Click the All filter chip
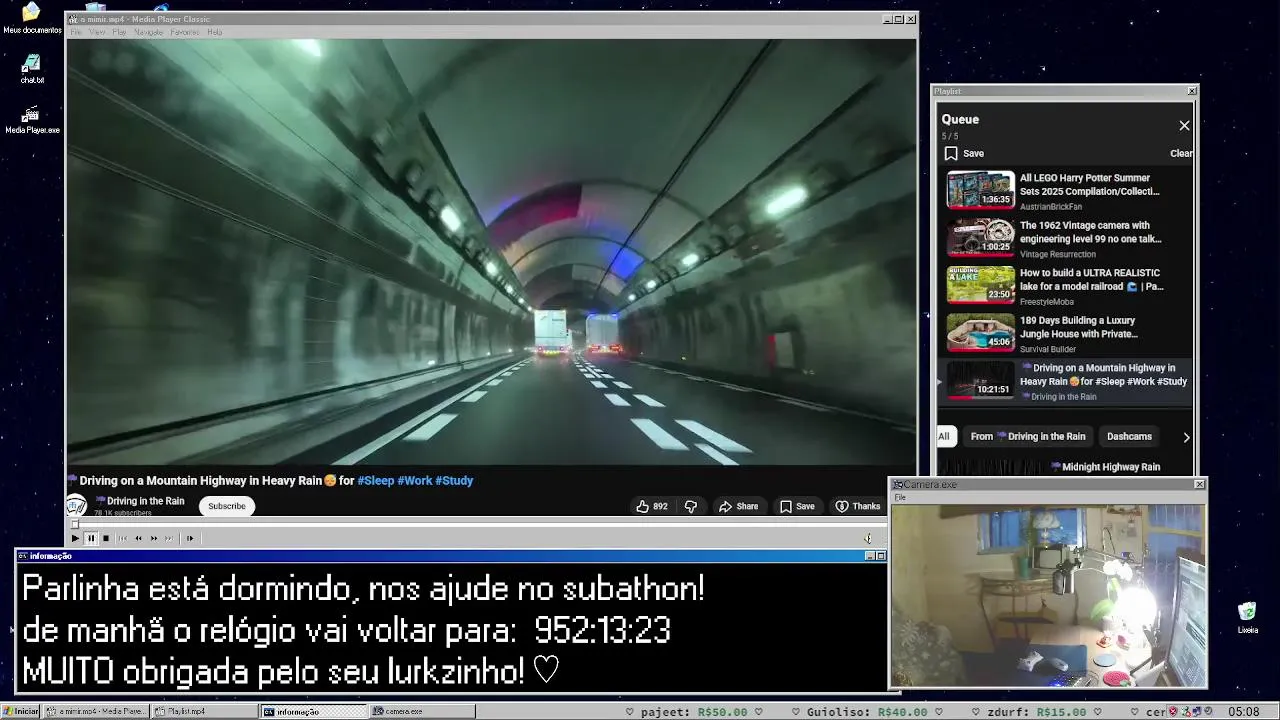Screen dimensions: 1280x720 (943, 436)
